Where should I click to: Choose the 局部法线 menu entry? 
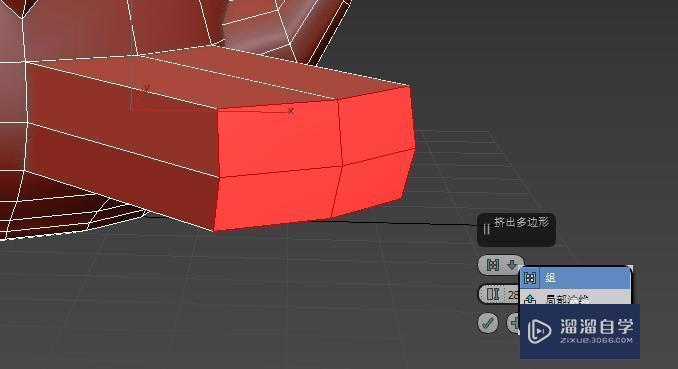click(576, 297)
